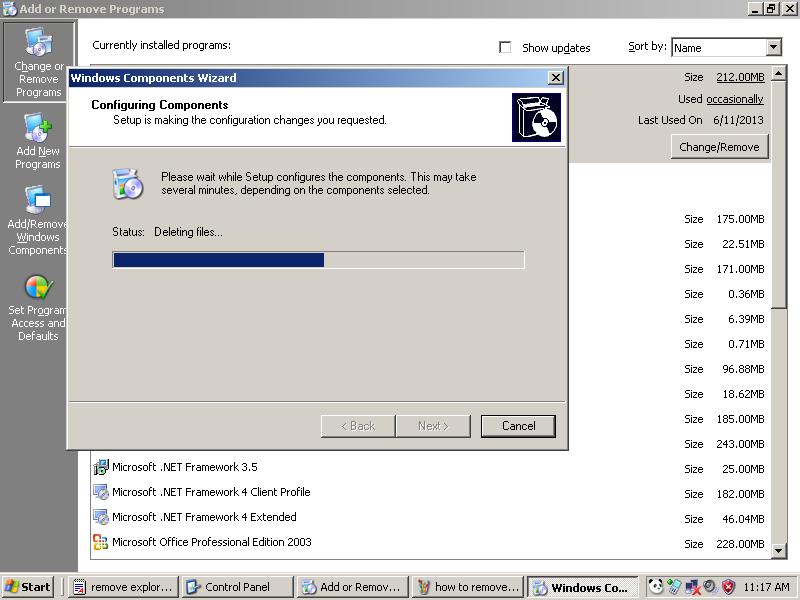Click the 212.00MB size link
Viewport: 800px width, 600px height.
click(740, 77)
